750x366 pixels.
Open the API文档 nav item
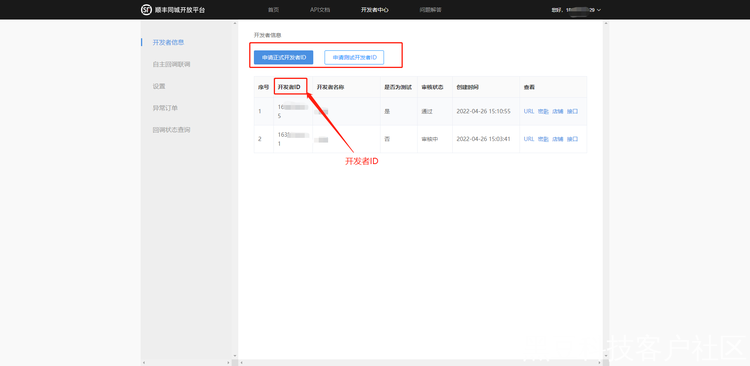[320, 10]
